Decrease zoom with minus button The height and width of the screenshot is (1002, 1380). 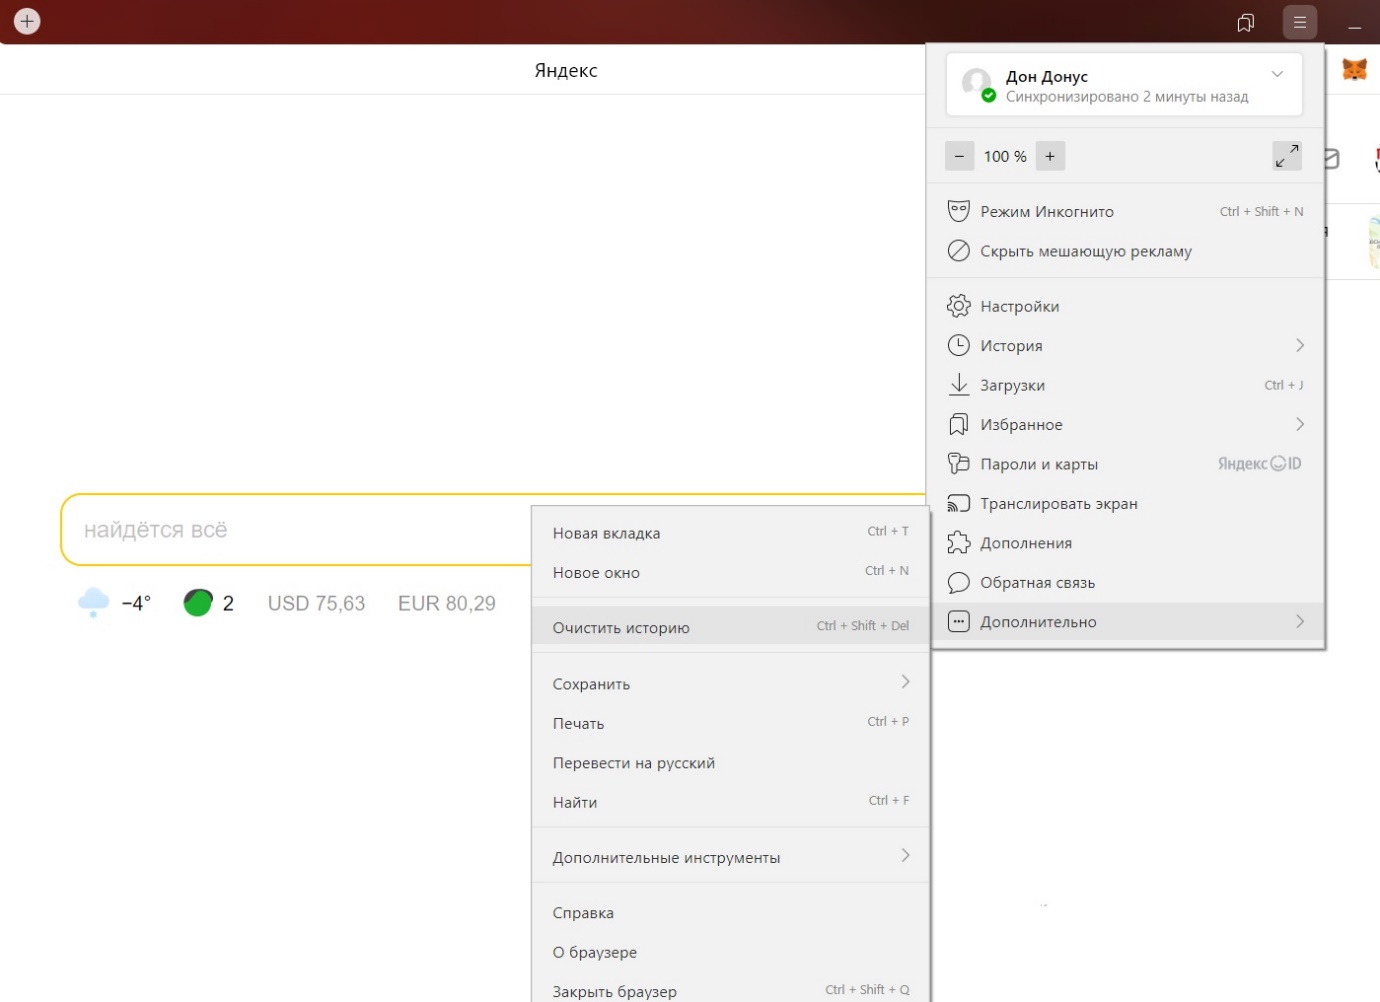959,156
